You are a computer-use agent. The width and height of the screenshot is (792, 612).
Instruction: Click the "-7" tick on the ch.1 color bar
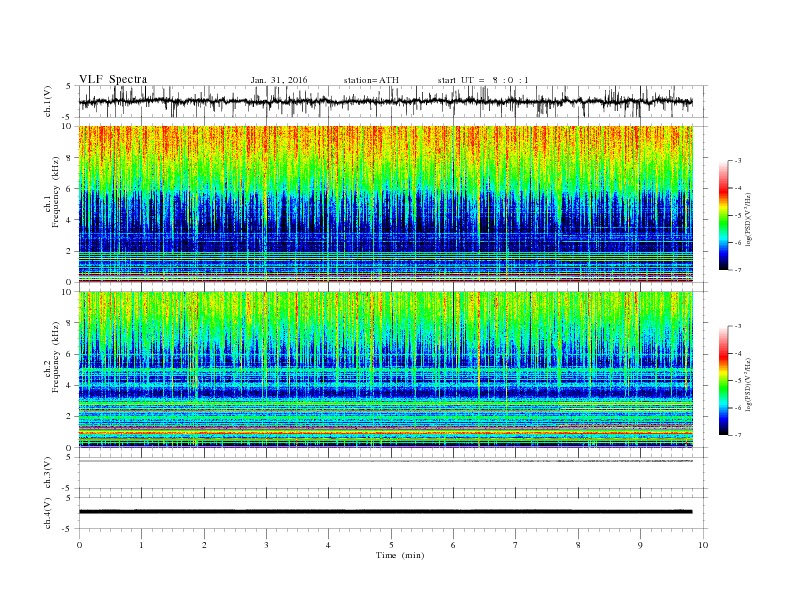pos(738,270)
